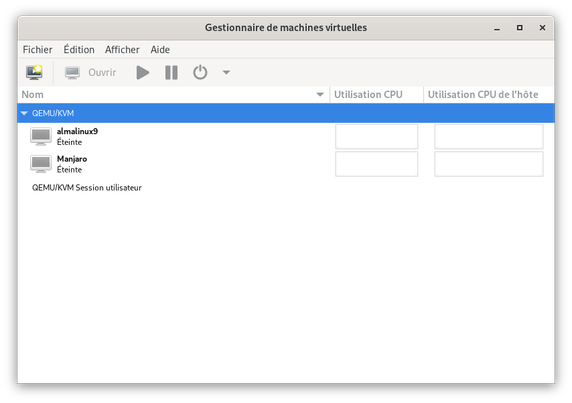Collapse the QEMU/KVM connection triangle
This screenshot has width=572, height=403.
24,113
